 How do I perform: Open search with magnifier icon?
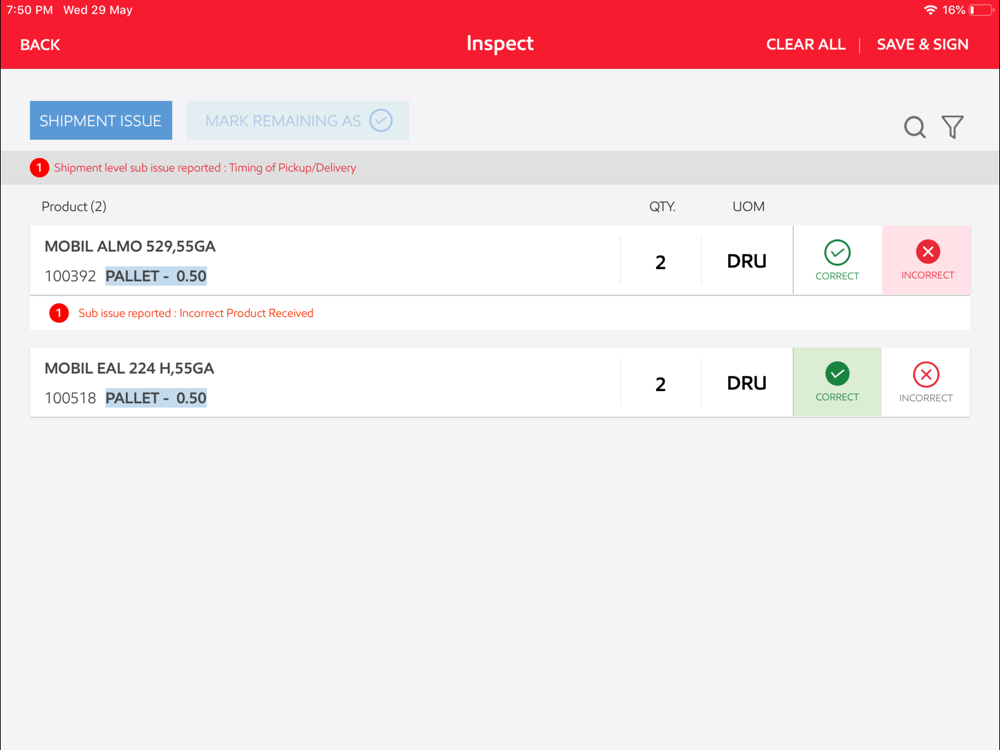(x=915, y=127)
